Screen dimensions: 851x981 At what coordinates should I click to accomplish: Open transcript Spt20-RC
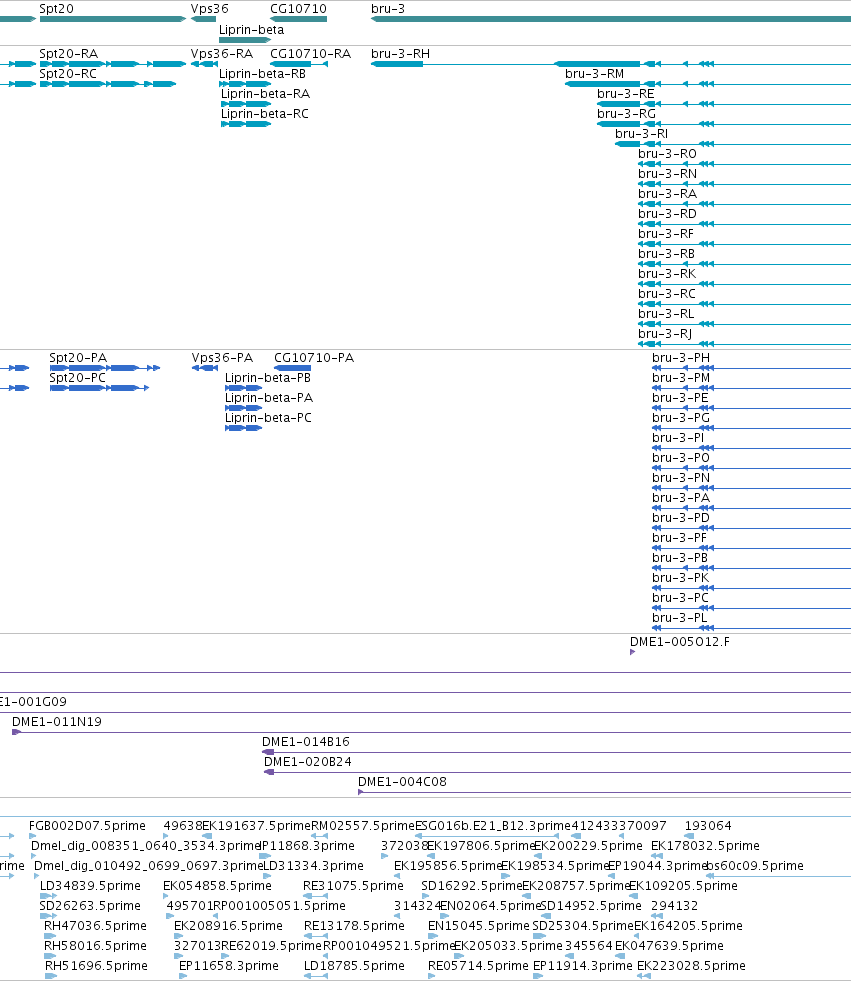(x=68, y=74)
